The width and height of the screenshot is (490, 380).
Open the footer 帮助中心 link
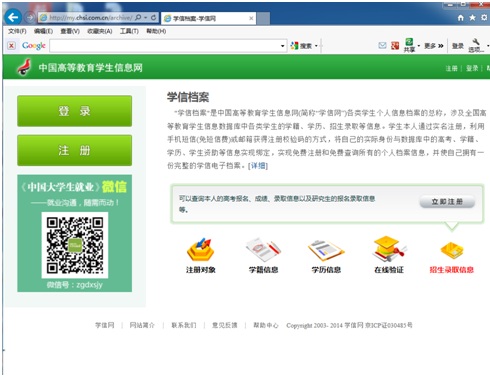tap(266, 325)
